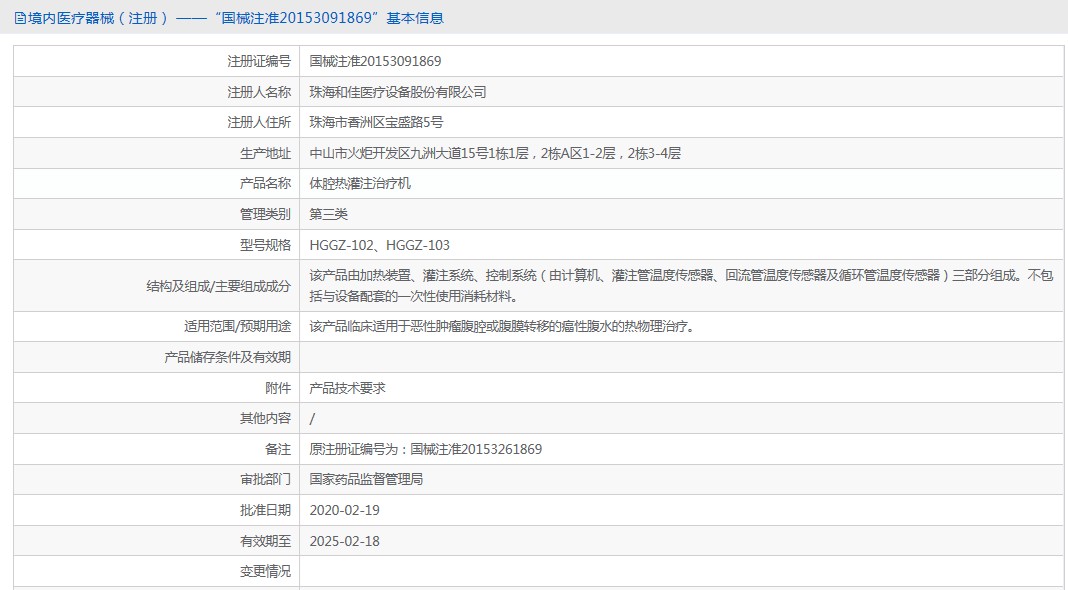
Task: Select registrant 珠海和佳医疗设备股份有限公司
Action: 398,92
